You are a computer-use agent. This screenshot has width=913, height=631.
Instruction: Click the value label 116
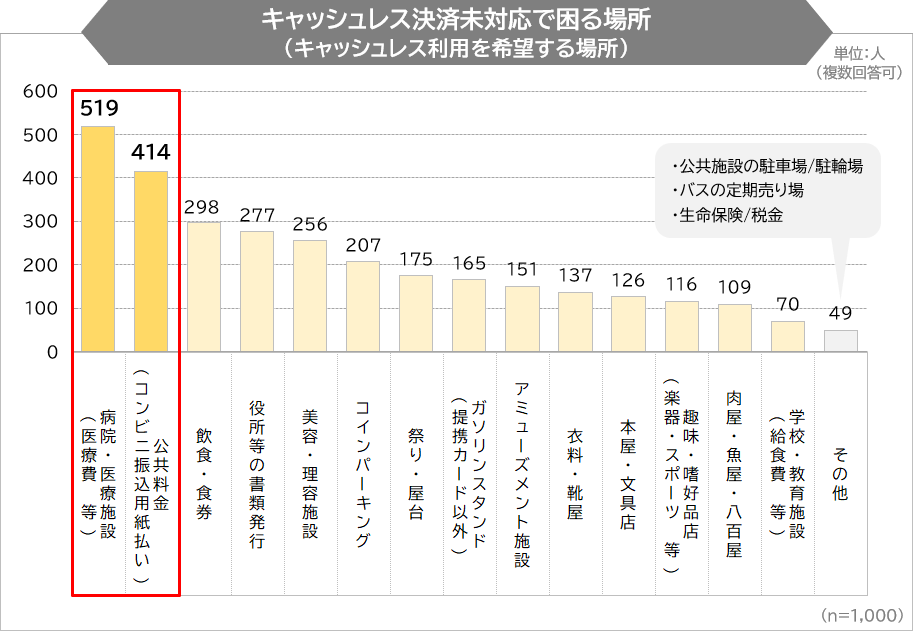click(682, 285)
